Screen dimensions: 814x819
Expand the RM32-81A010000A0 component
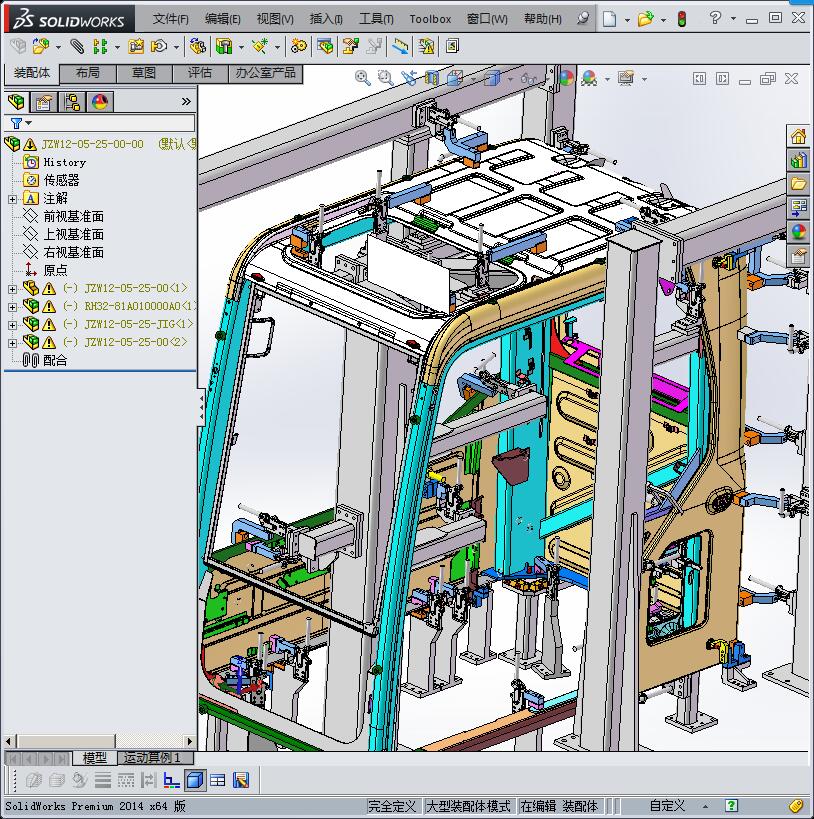click(12, 307)
